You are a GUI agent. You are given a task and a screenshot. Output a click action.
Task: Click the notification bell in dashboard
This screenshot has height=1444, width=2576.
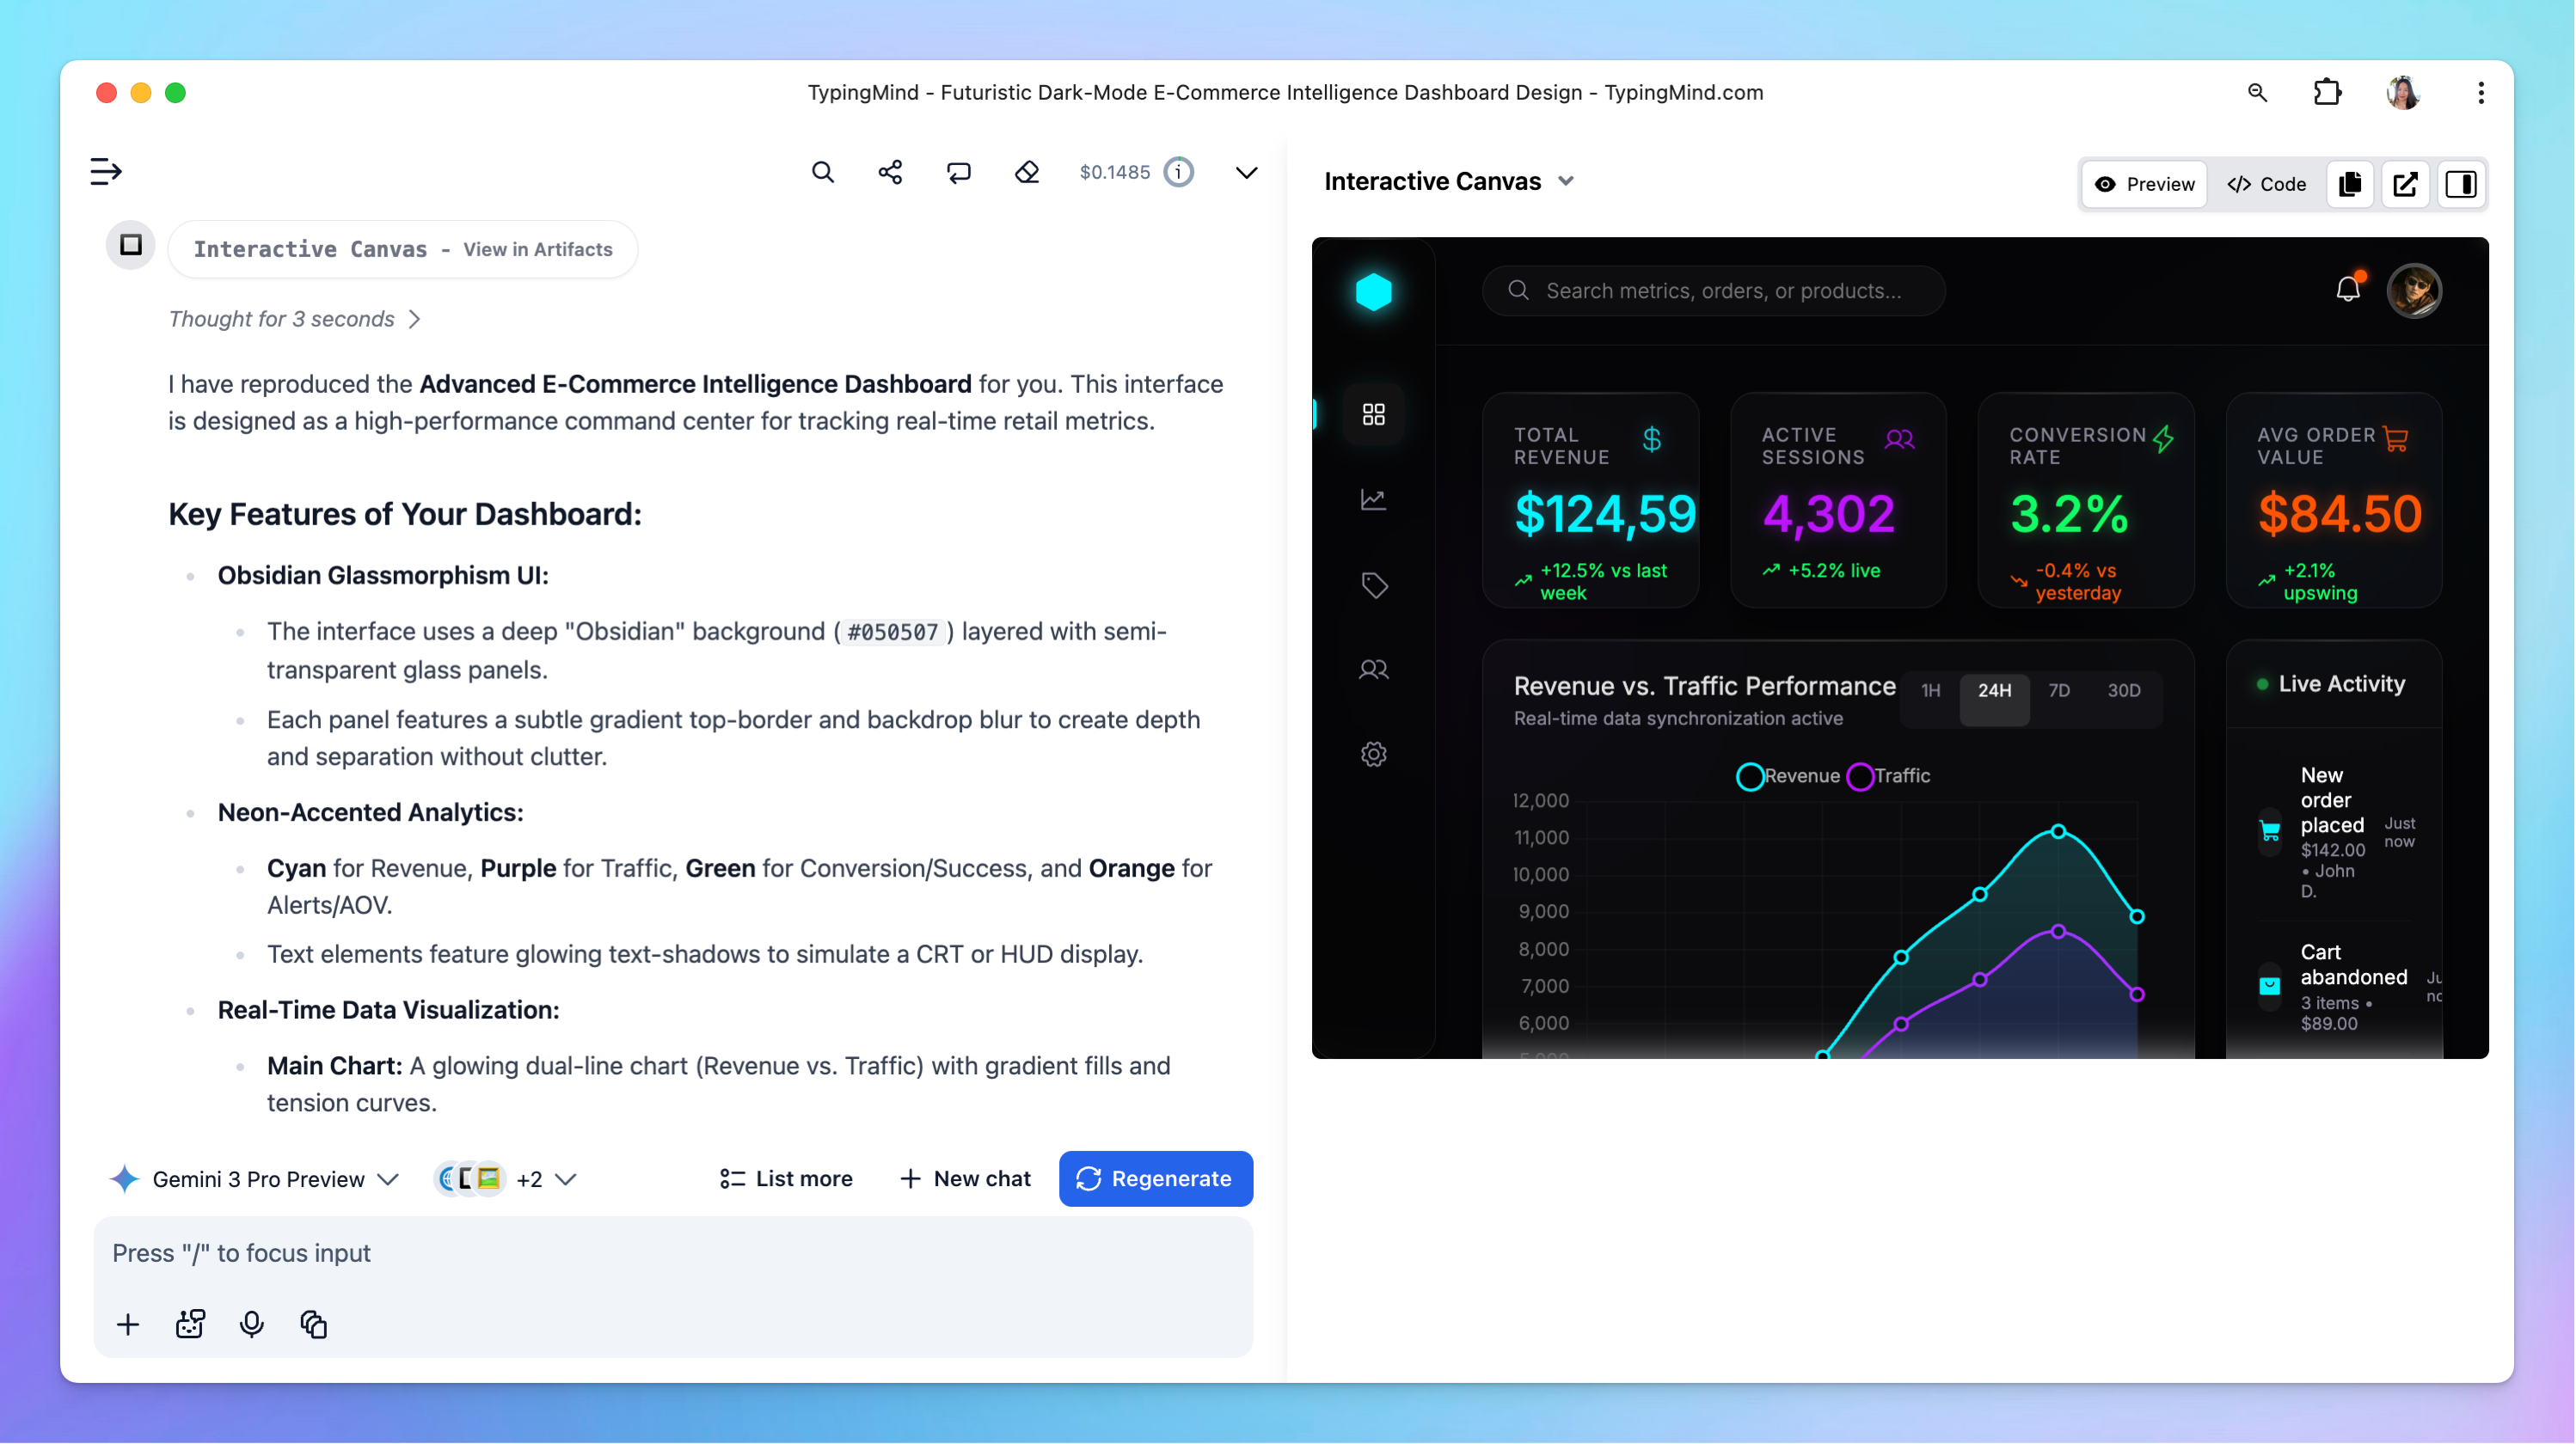[2347, 290]
